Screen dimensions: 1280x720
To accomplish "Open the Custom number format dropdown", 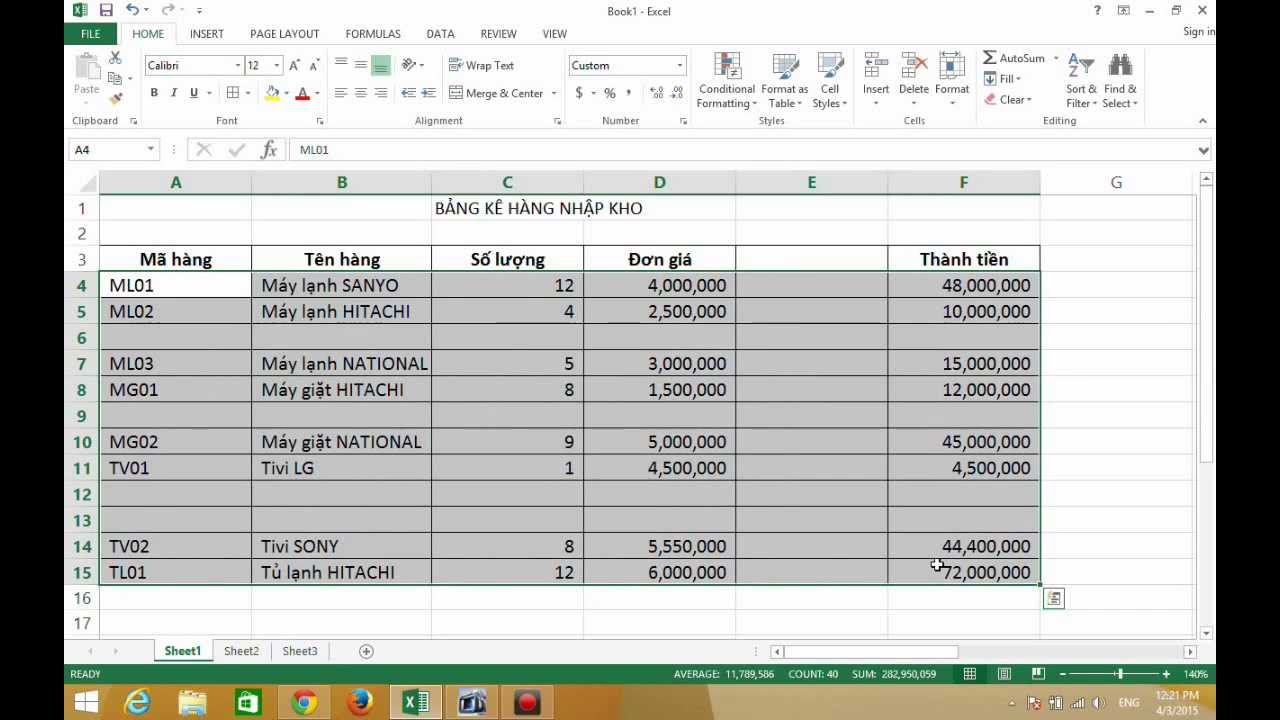I will tap(679, 65).
